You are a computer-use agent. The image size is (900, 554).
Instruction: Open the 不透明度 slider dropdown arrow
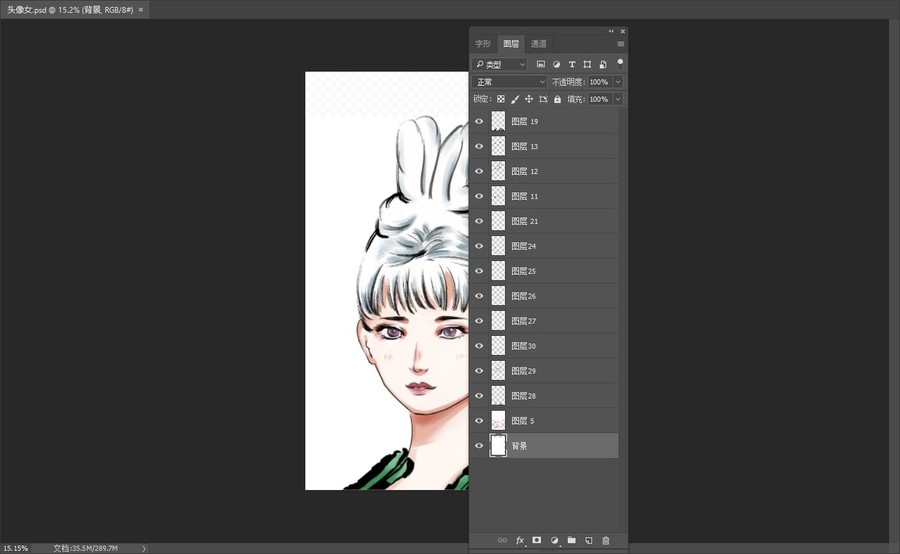618,82
